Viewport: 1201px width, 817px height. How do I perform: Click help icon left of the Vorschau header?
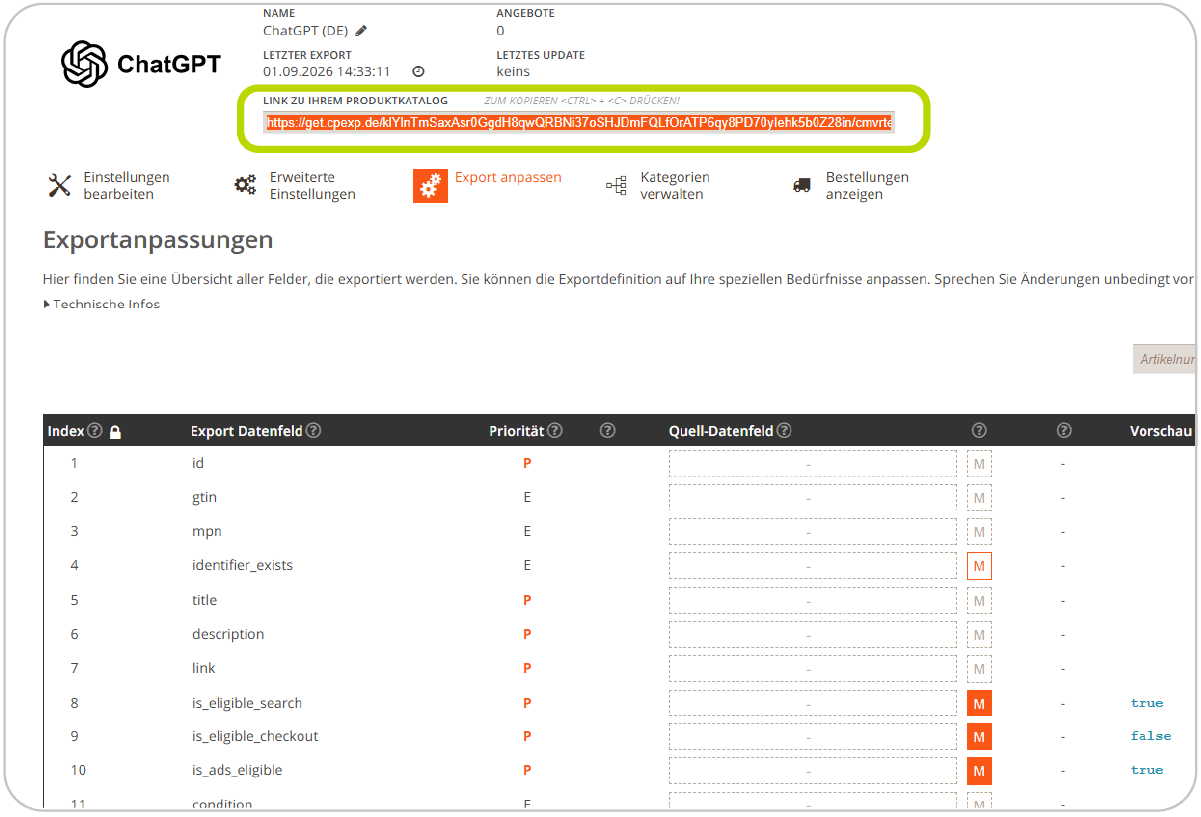1064,431
